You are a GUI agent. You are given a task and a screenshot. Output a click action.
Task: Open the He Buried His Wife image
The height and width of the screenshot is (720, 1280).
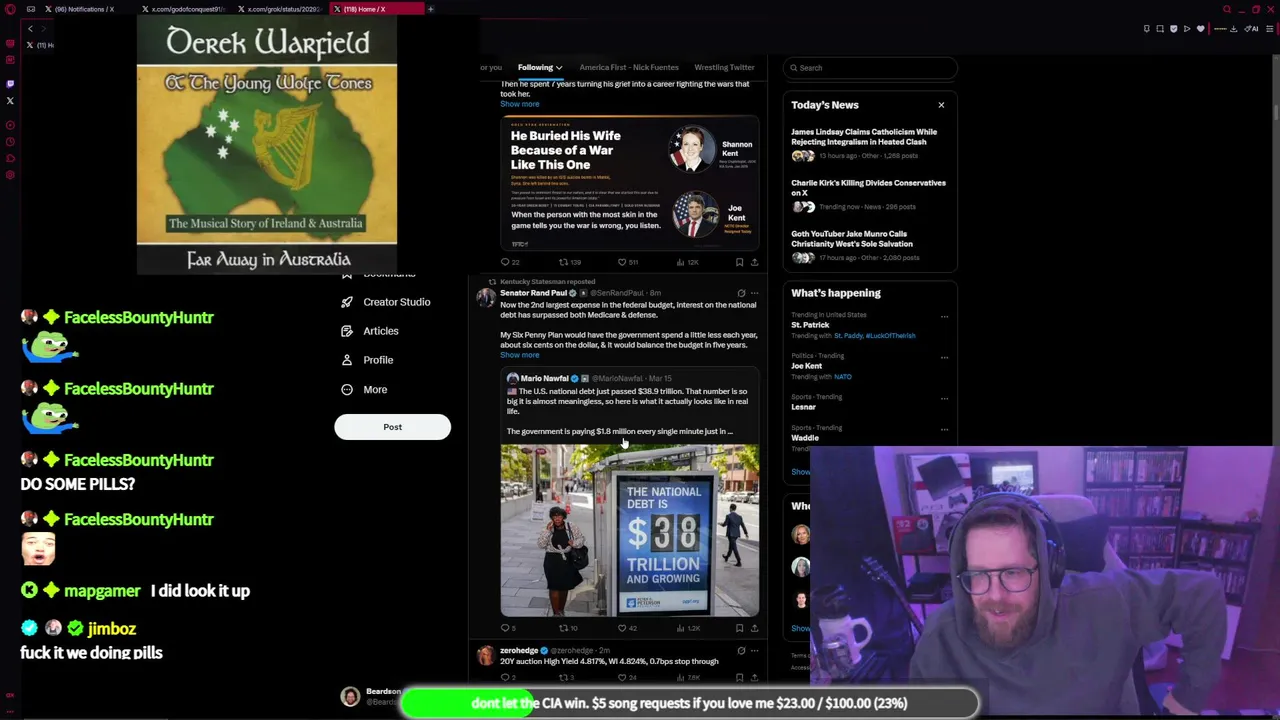(x=630, y=183)
